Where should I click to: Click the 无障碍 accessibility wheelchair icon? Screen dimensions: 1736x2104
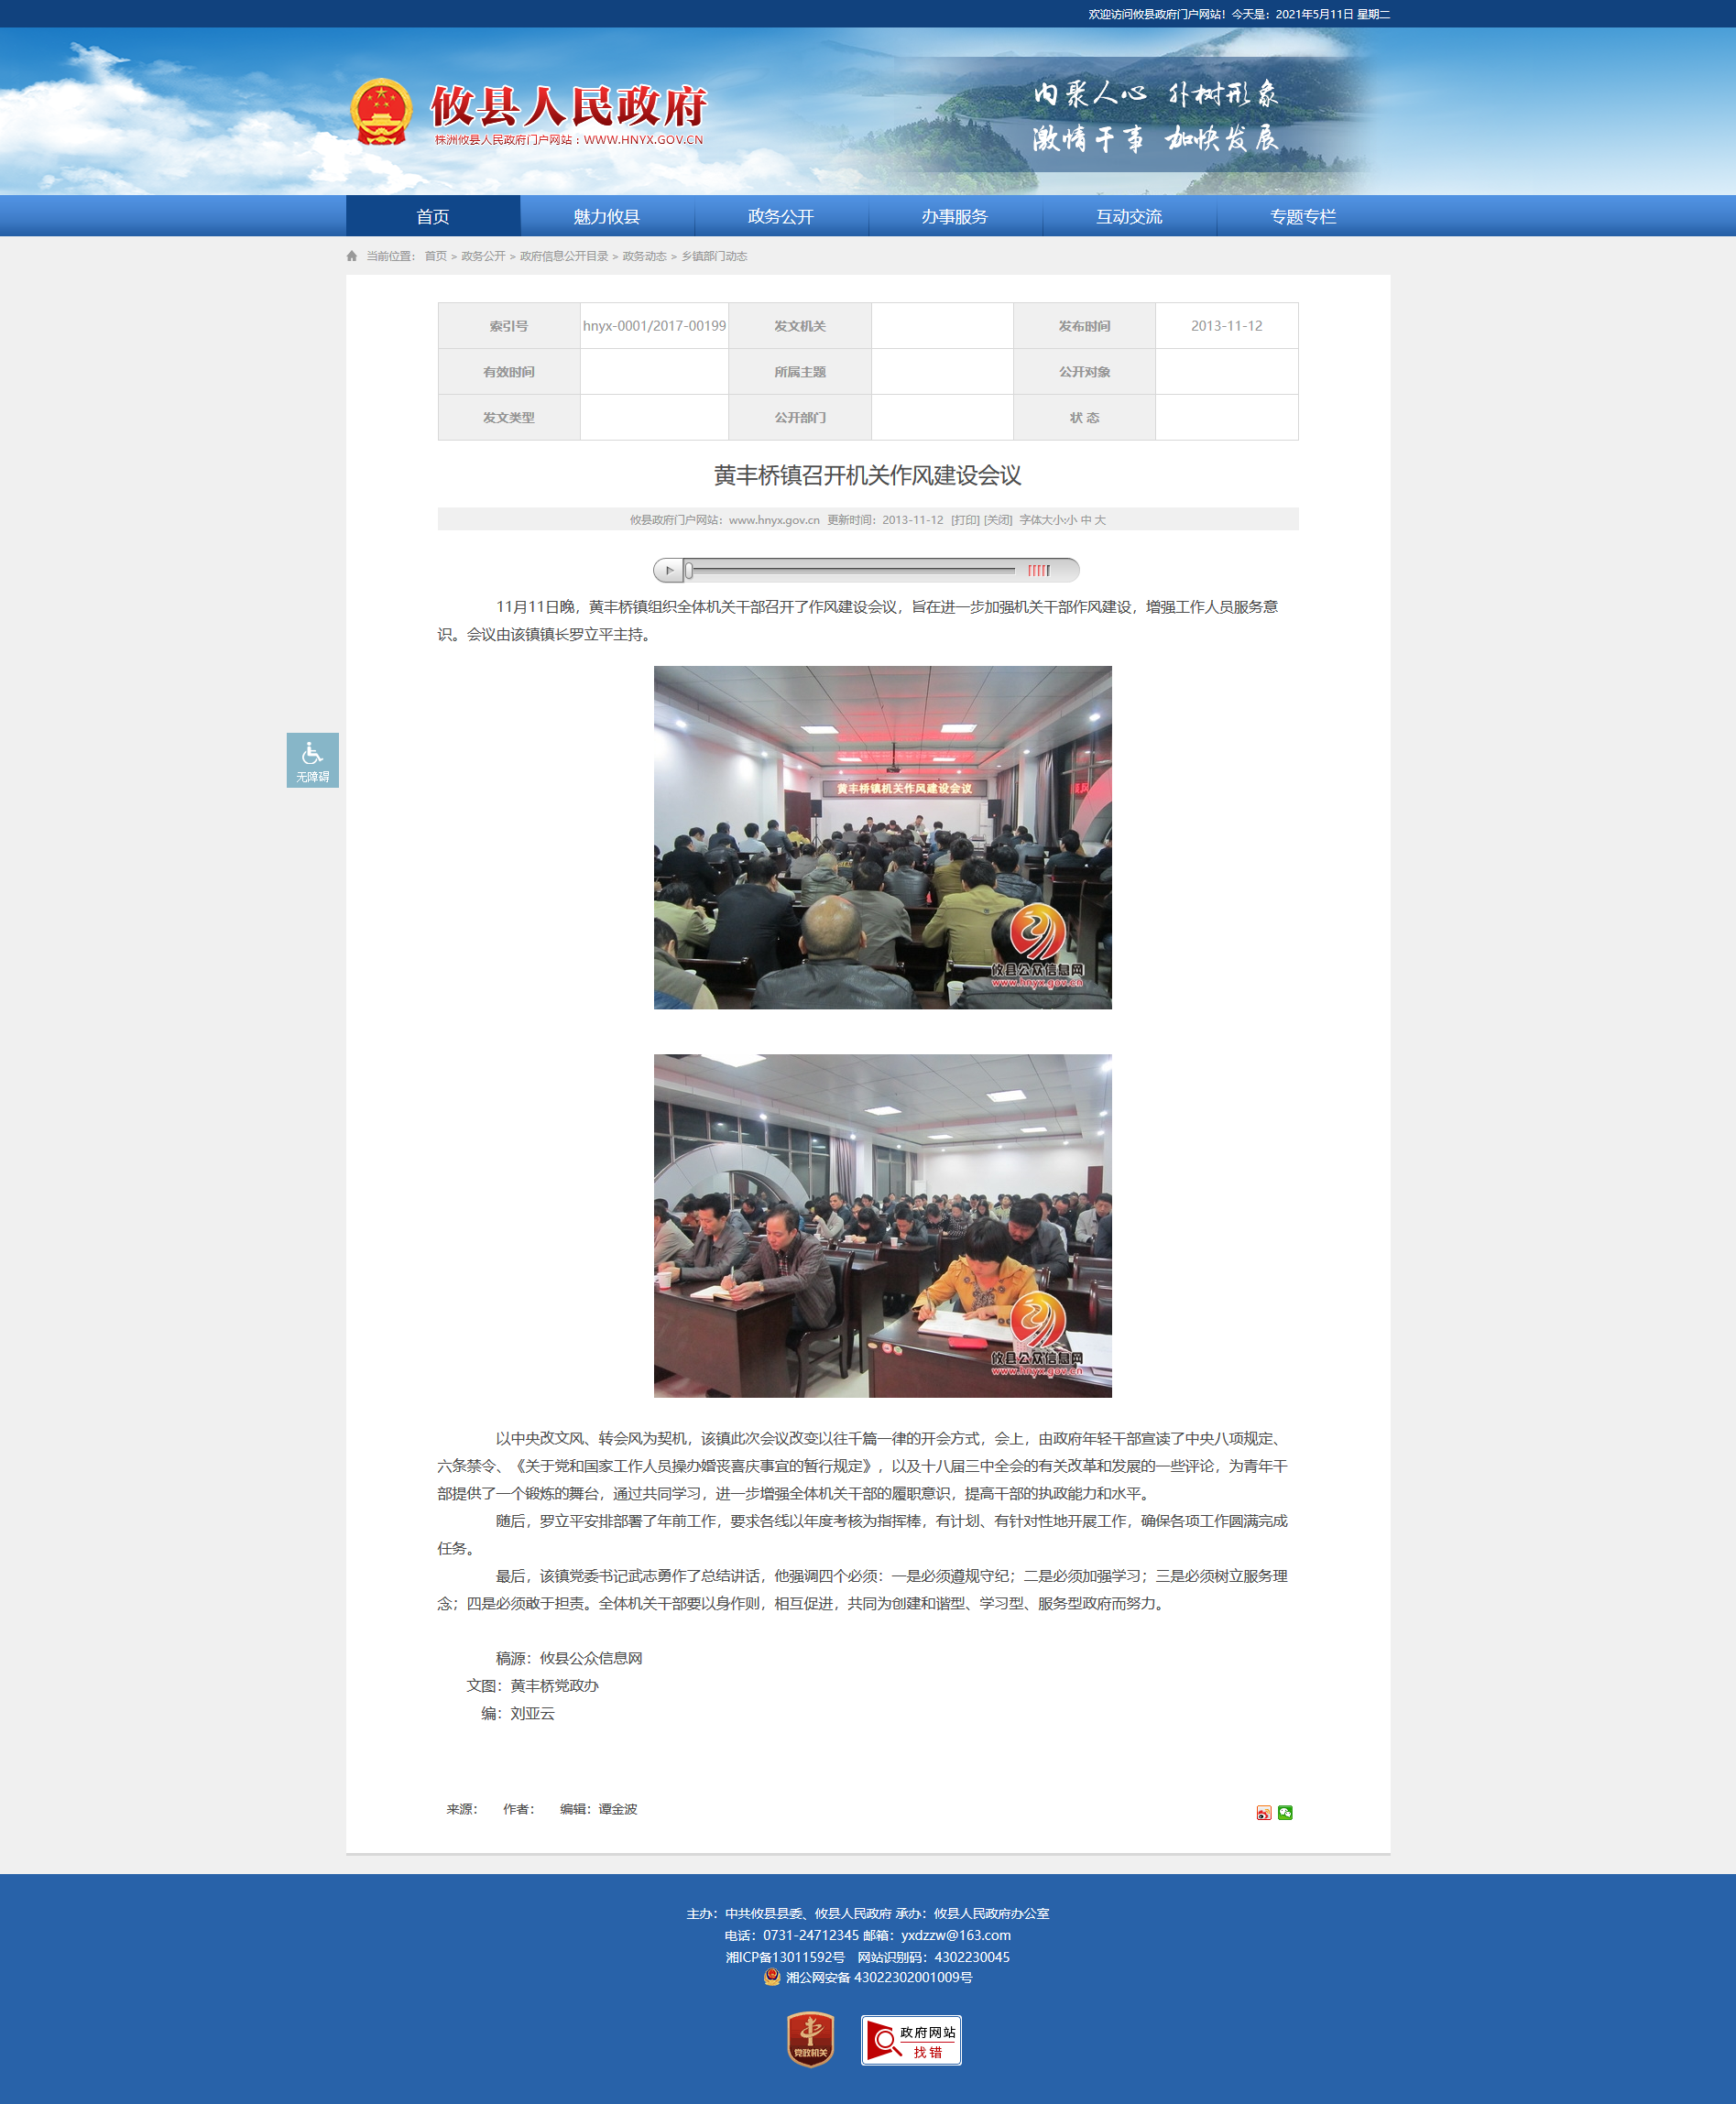[312, 759]
